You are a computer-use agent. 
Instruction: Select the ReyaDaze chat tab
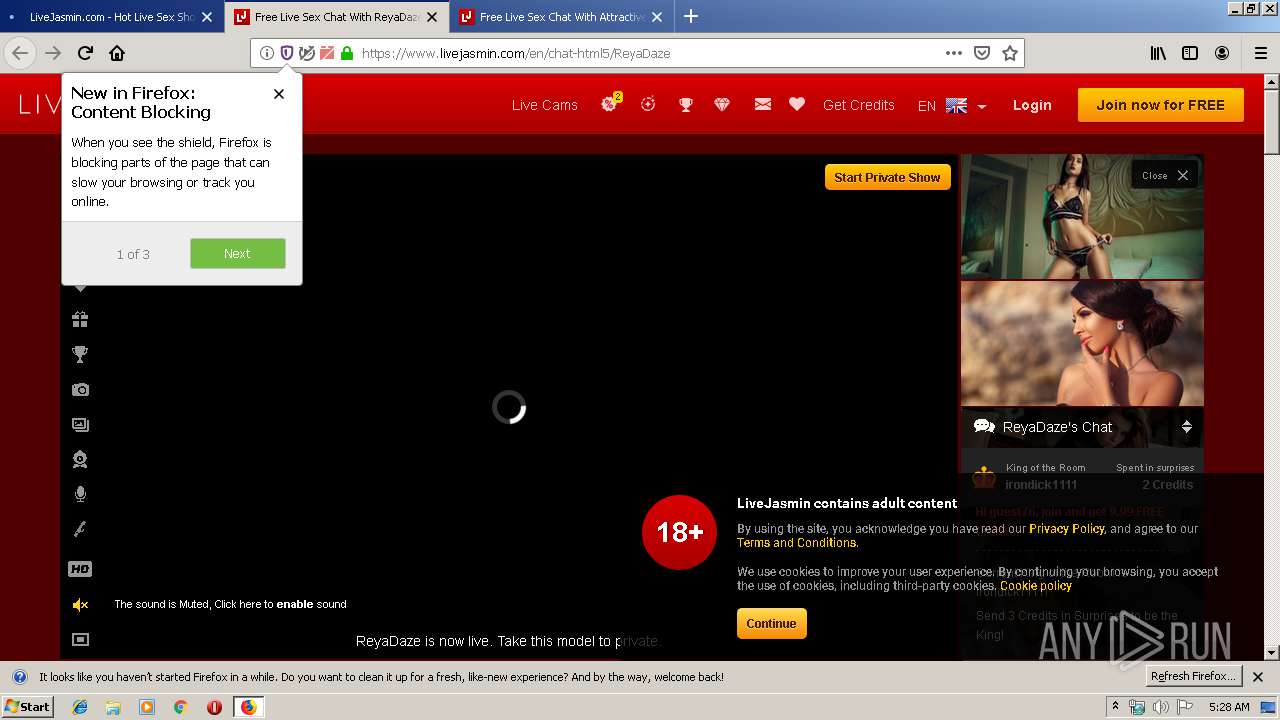336,17
